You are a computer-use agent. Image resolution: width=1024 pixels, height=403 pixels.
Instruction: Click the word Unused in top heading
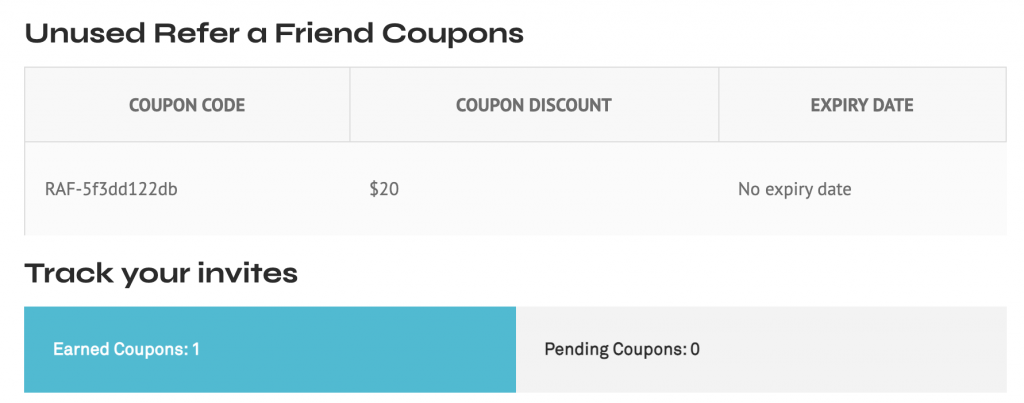click(84, 33)
